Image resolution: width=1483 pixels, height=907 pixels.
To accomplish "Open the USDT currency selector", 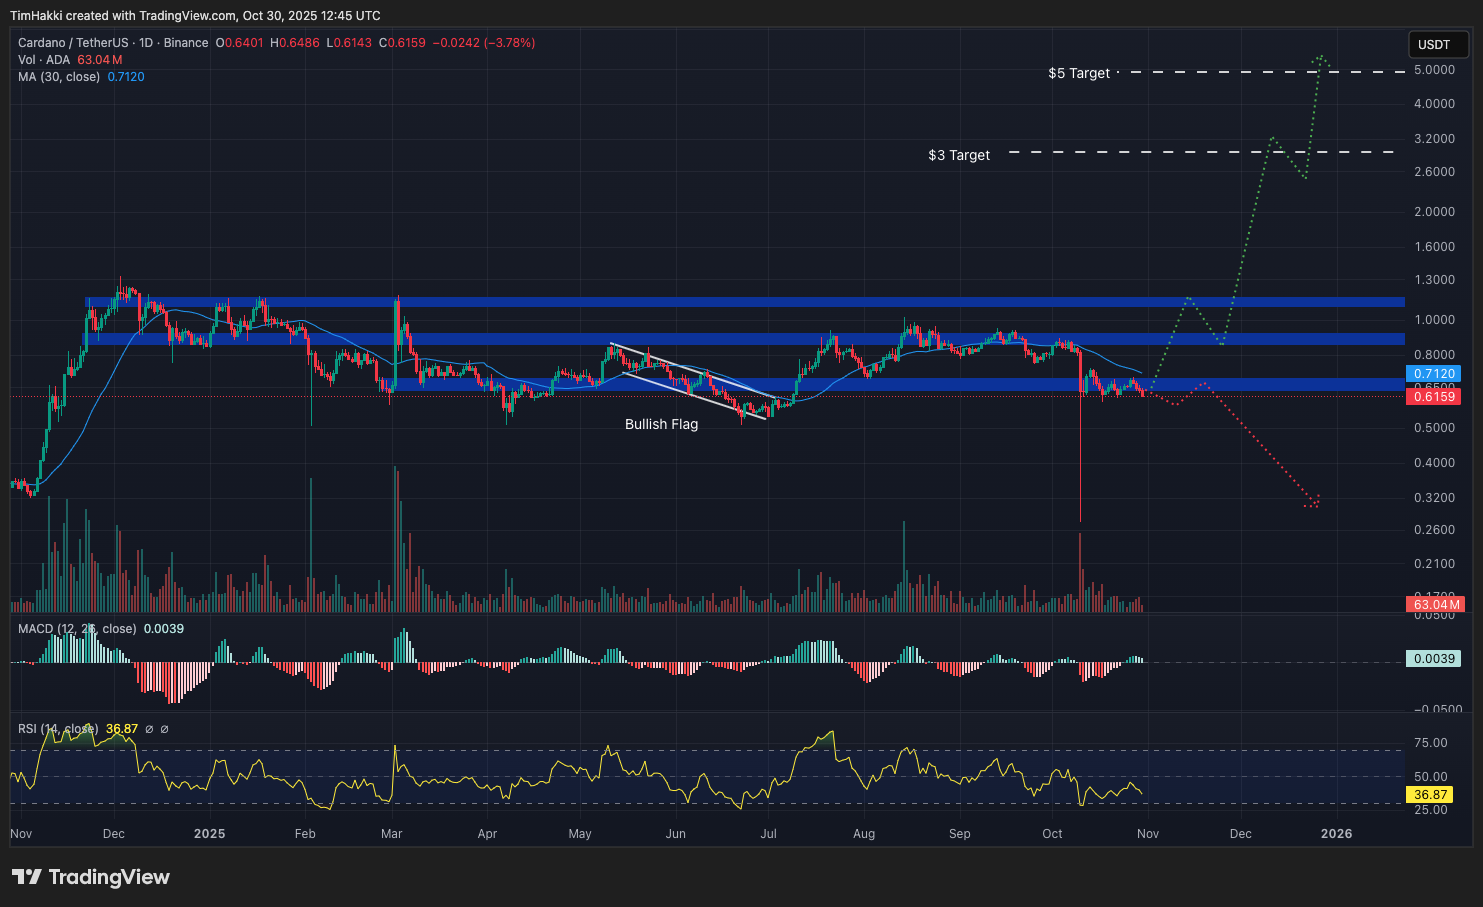I will [1434, 44].
